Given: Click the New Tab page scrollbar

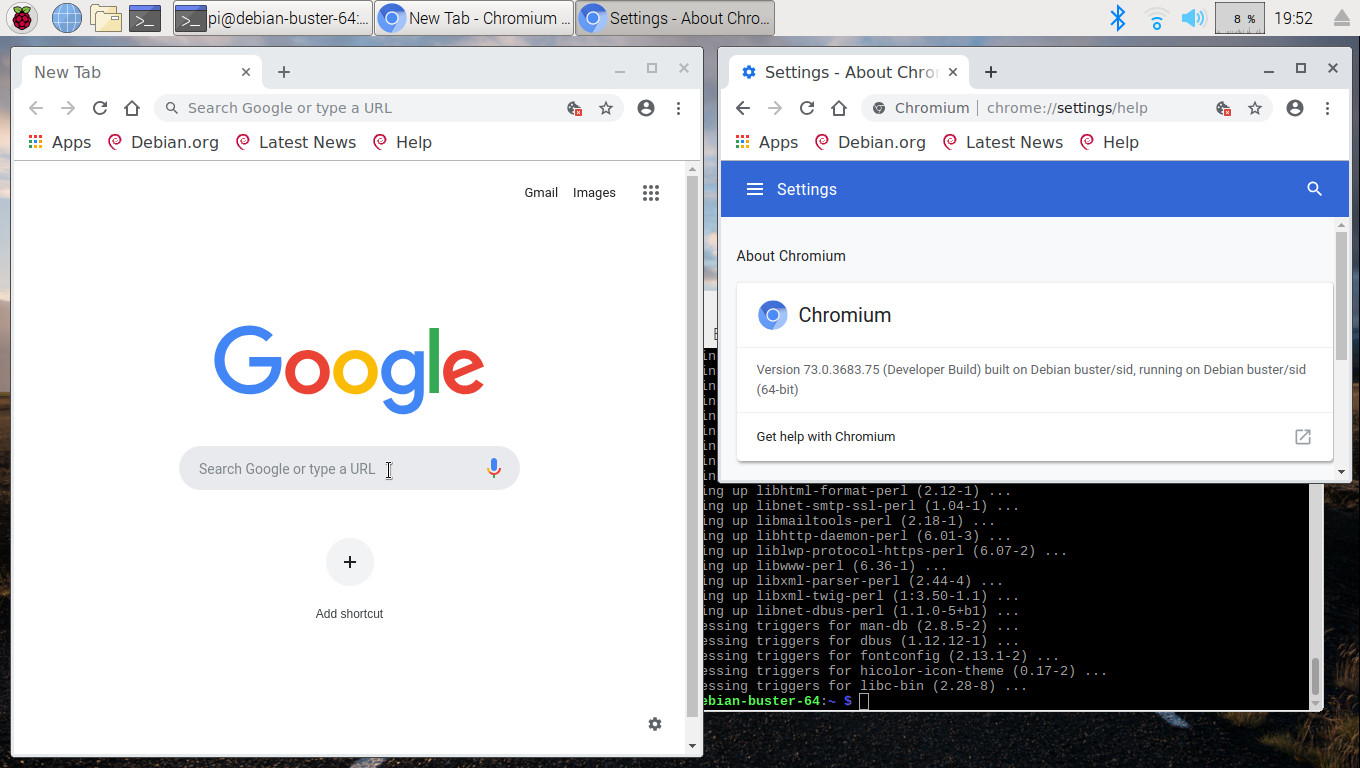Looking at the screenshot, I should pyautogui.click(x=693, y=446).
